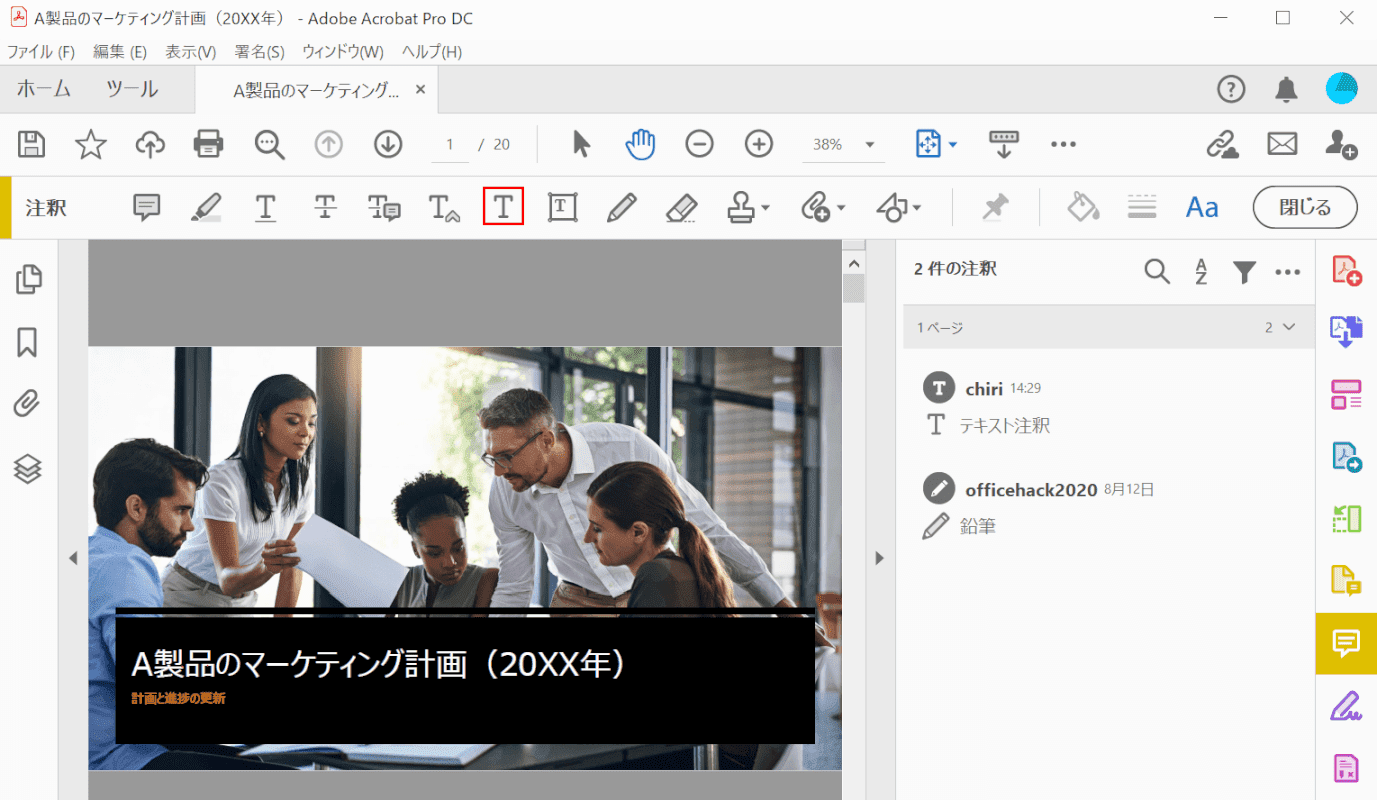Viewport: 1377px width, 800px height.
Task: Close the A製品のマーケティング document tab
Action: click(x=421, y=89)
